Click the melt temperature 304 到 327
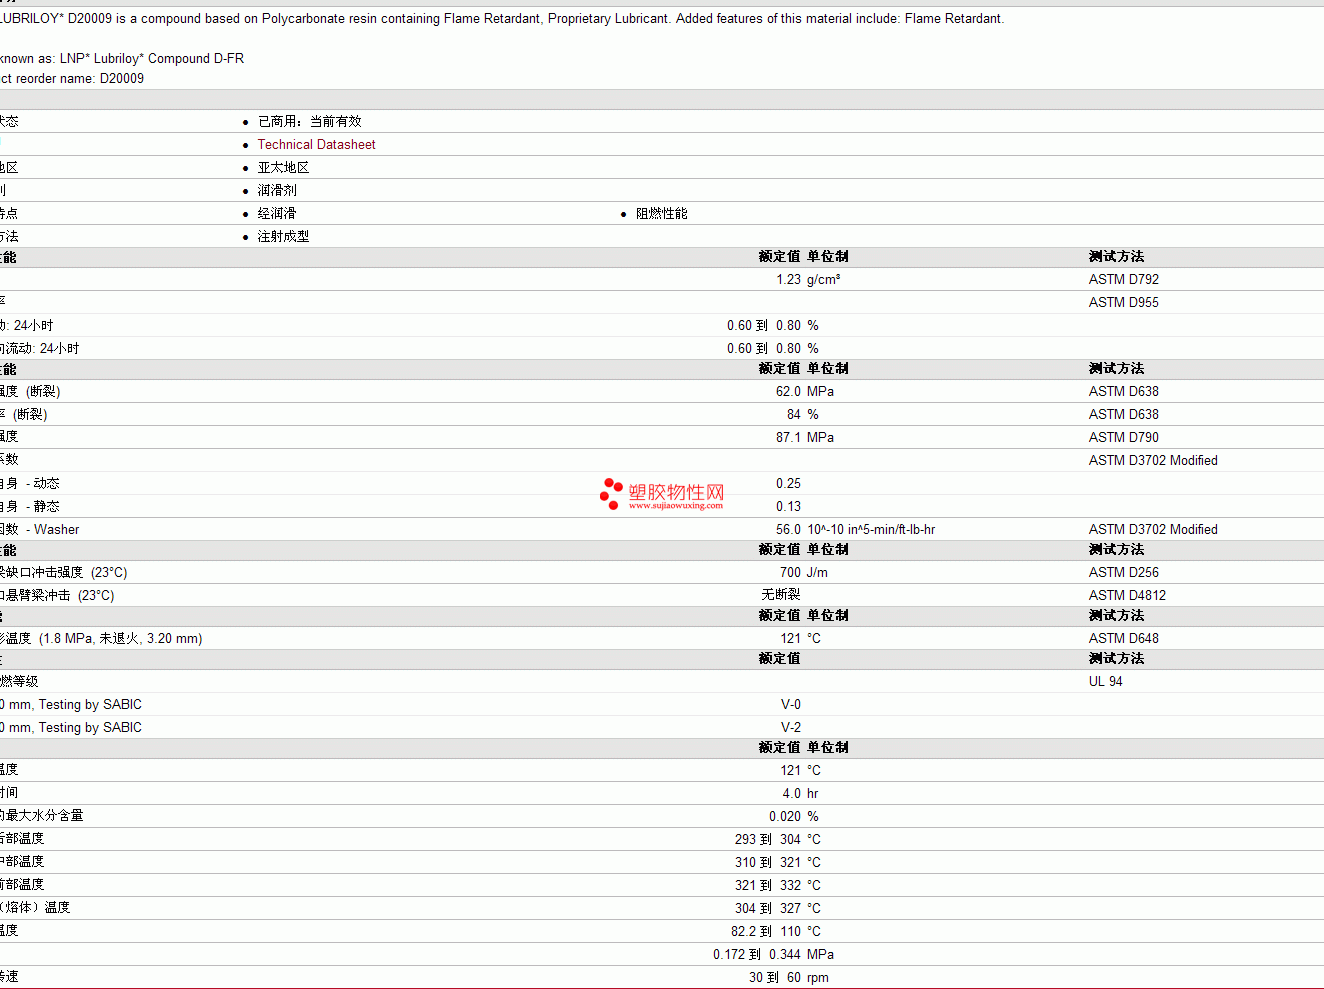The height and width of the screenshot is (989, 1324). 768,908
